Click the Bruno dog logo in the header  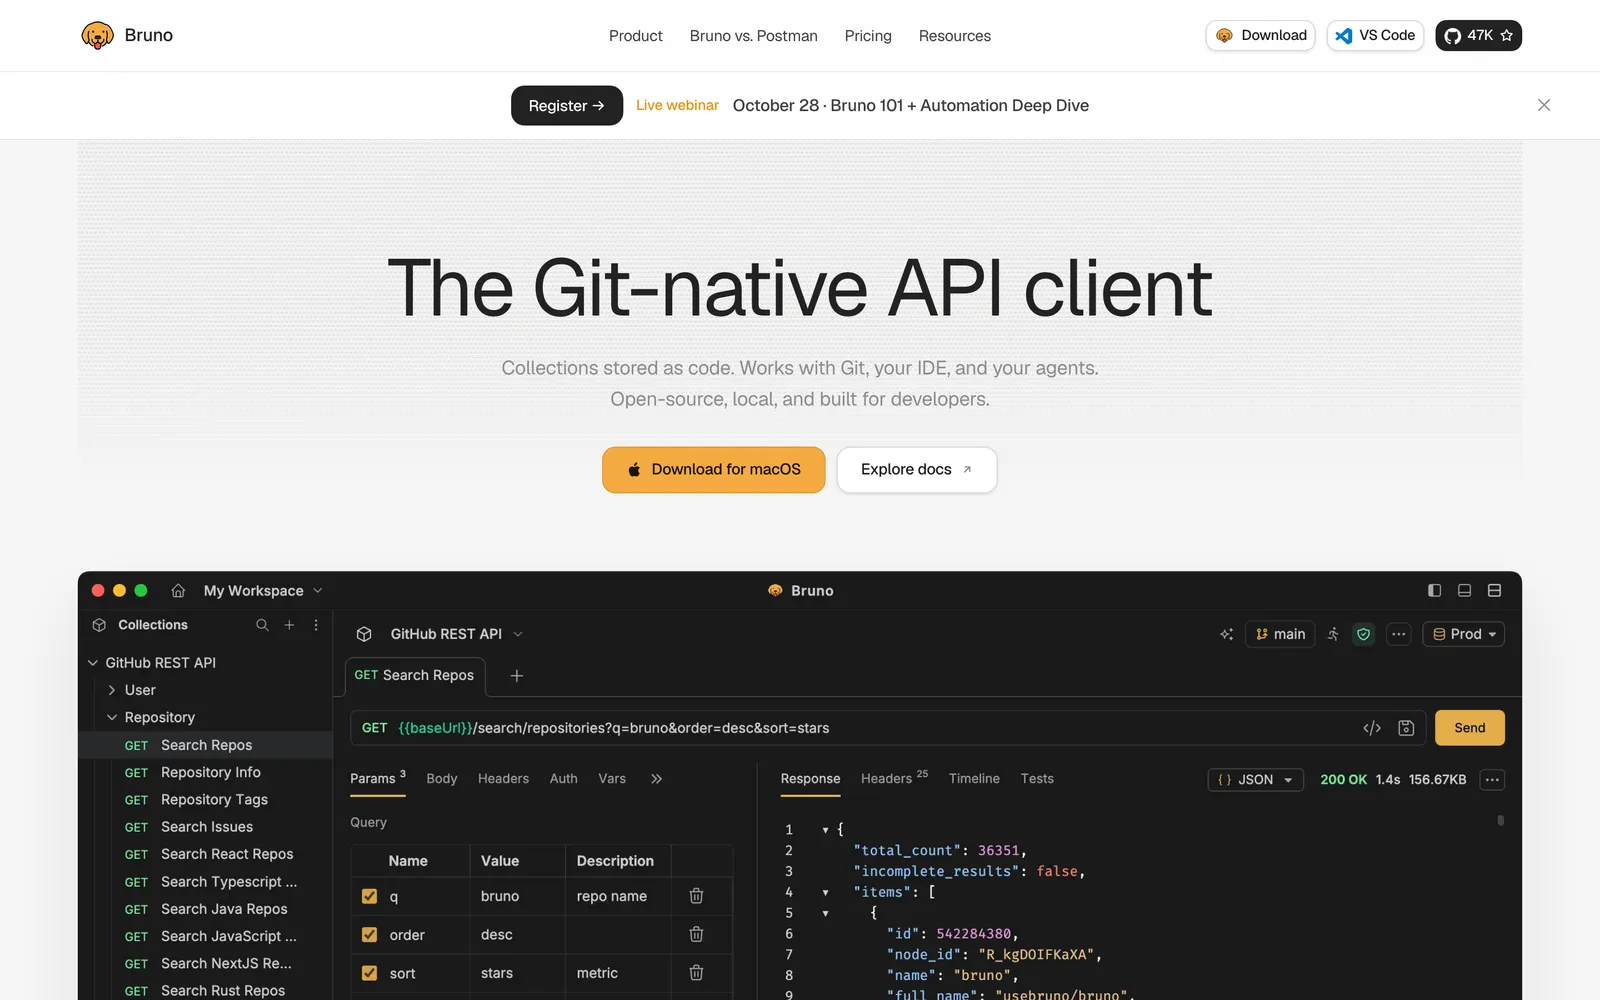(97, 36)
